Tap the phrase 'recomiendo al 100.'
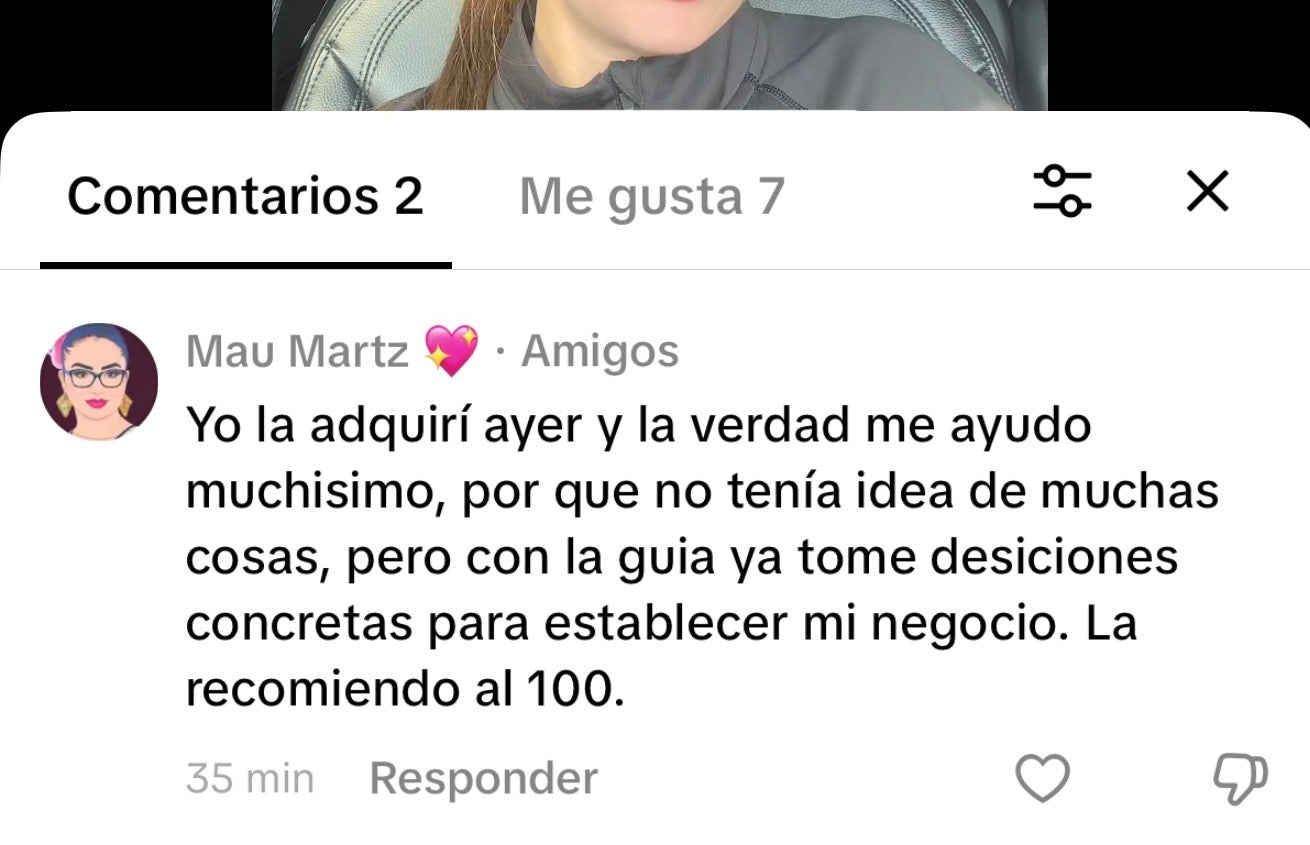 pos(405,691)
